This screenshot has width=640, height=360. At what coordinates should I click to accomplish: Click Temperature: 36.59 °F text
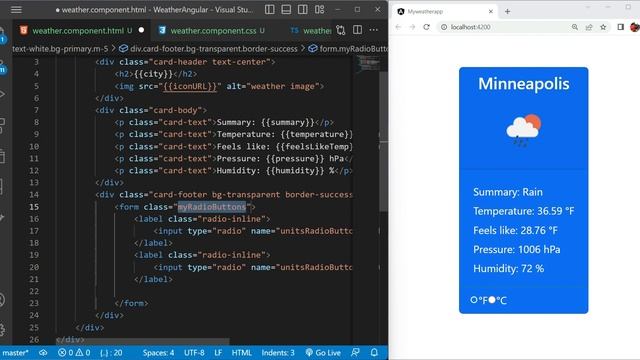pyautogui.click(x=524, y=211)
